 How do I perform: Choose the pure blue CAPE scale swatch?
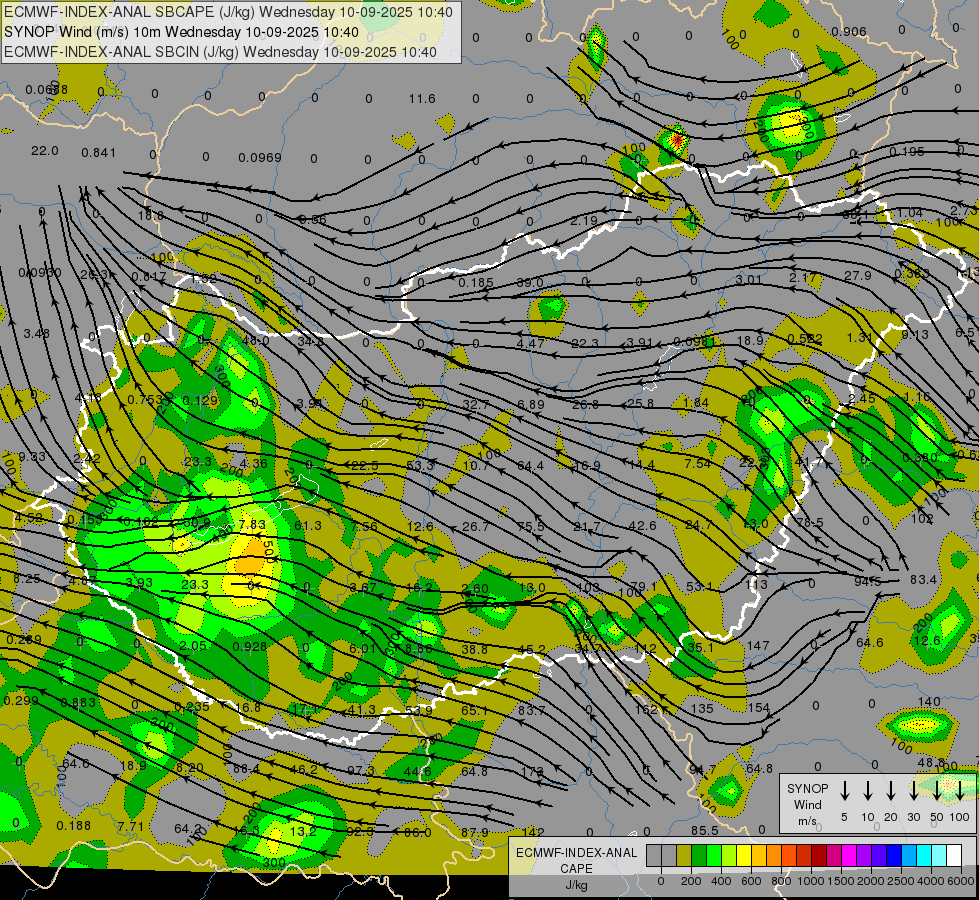[893, 856]
